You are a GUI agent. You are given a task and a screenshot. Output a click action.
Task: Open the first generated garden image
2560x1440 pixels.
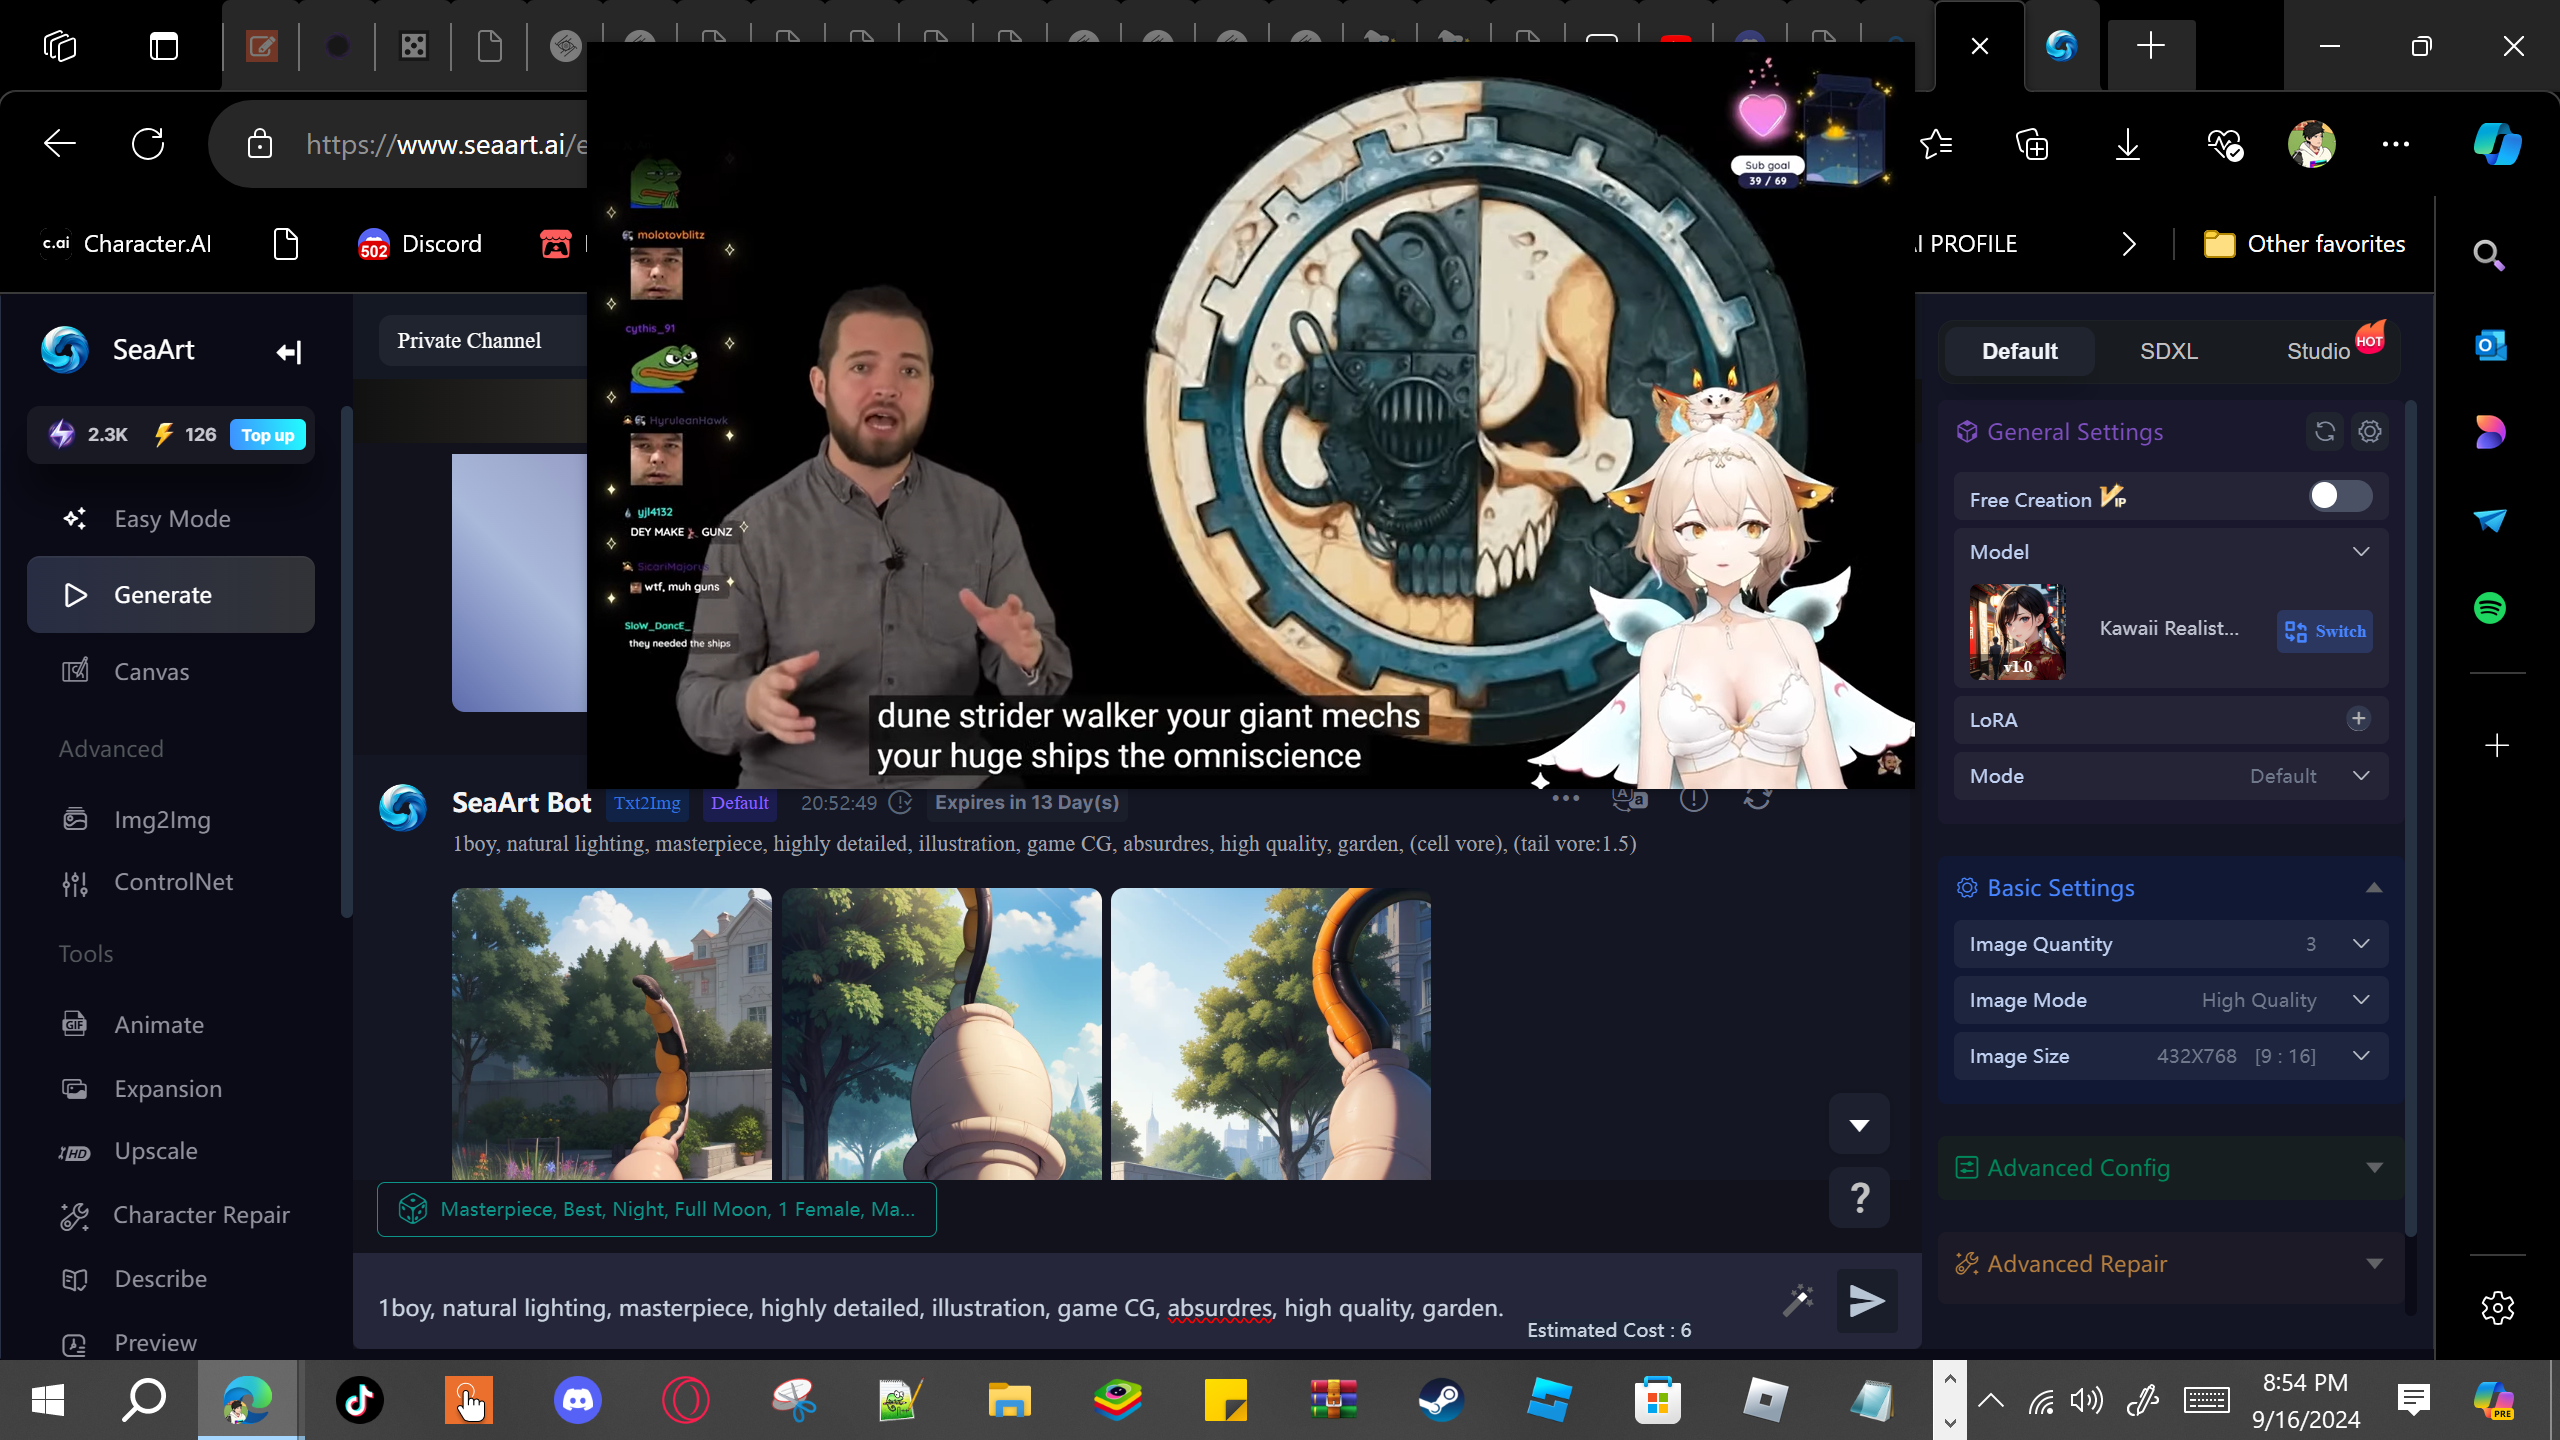tap(612, 1034)
